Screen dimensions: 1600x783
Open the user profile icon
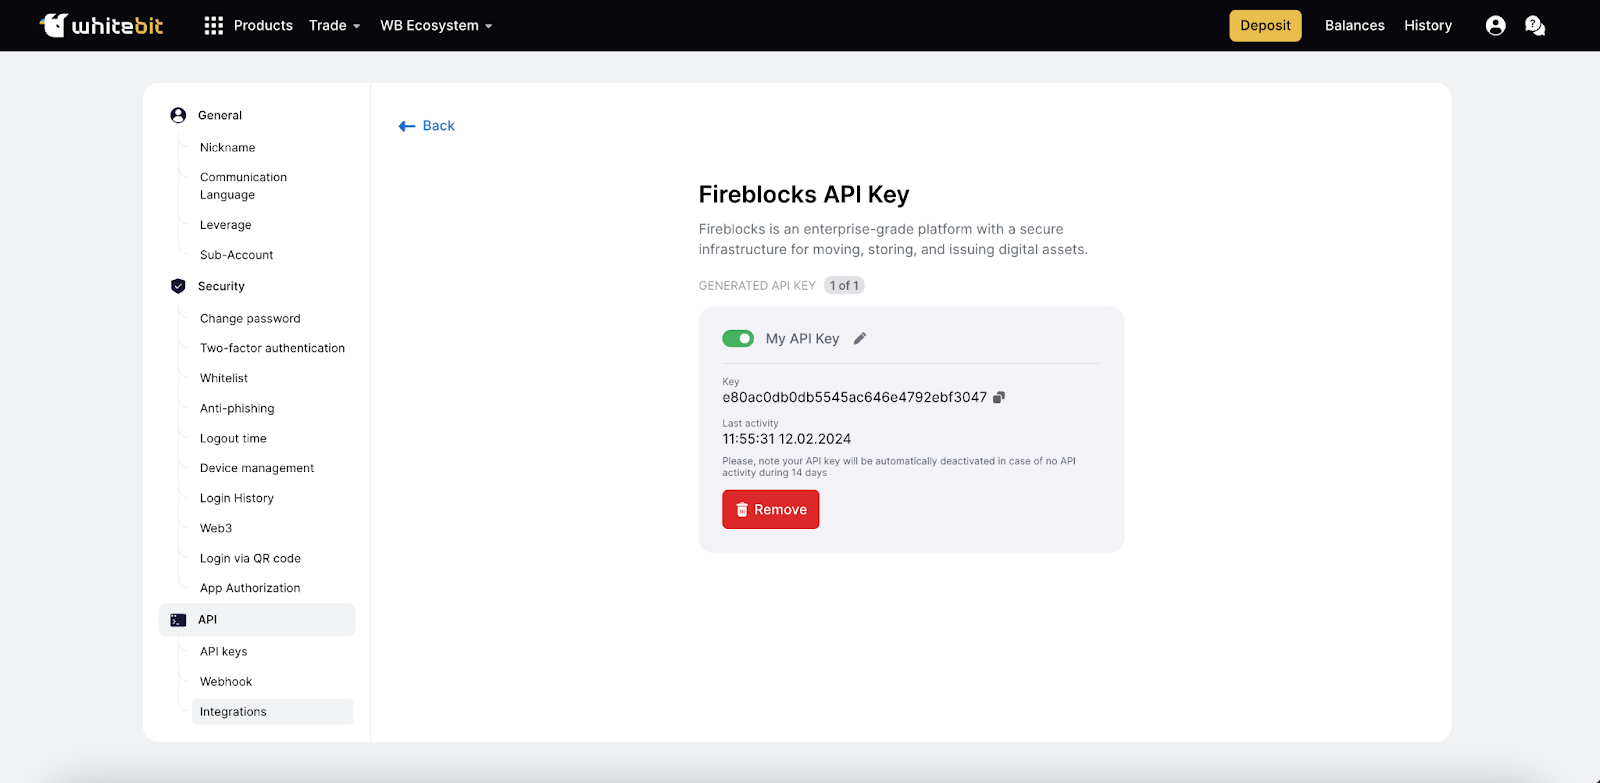pyautogui.click(x=1495, y=25)
